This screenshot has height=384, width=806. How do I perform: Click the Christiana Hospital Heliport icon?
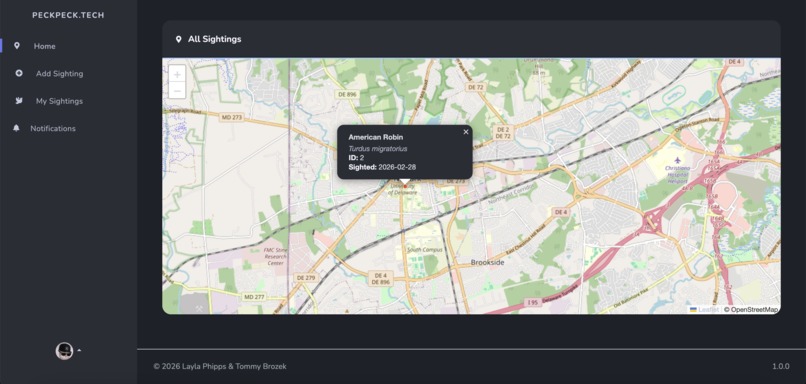677,160
